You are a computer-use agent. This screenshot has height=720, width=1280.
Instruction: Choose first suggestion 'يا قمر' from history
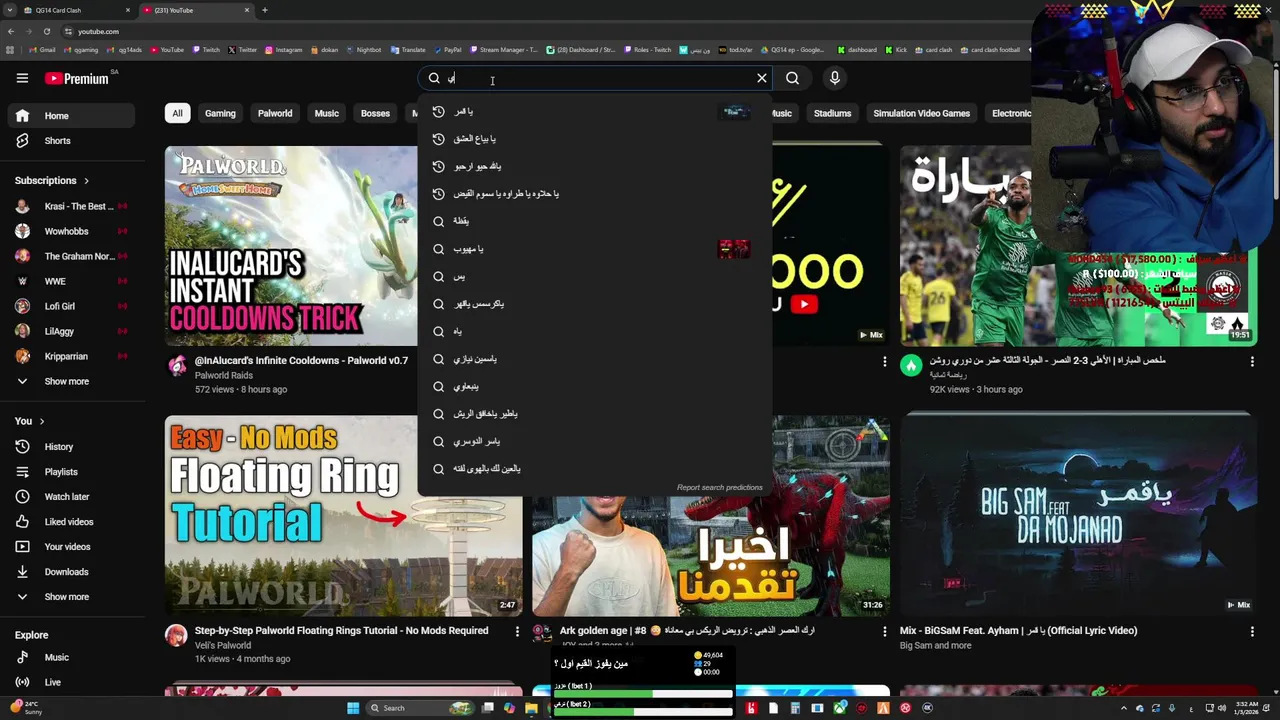click(x=595, y=111)
